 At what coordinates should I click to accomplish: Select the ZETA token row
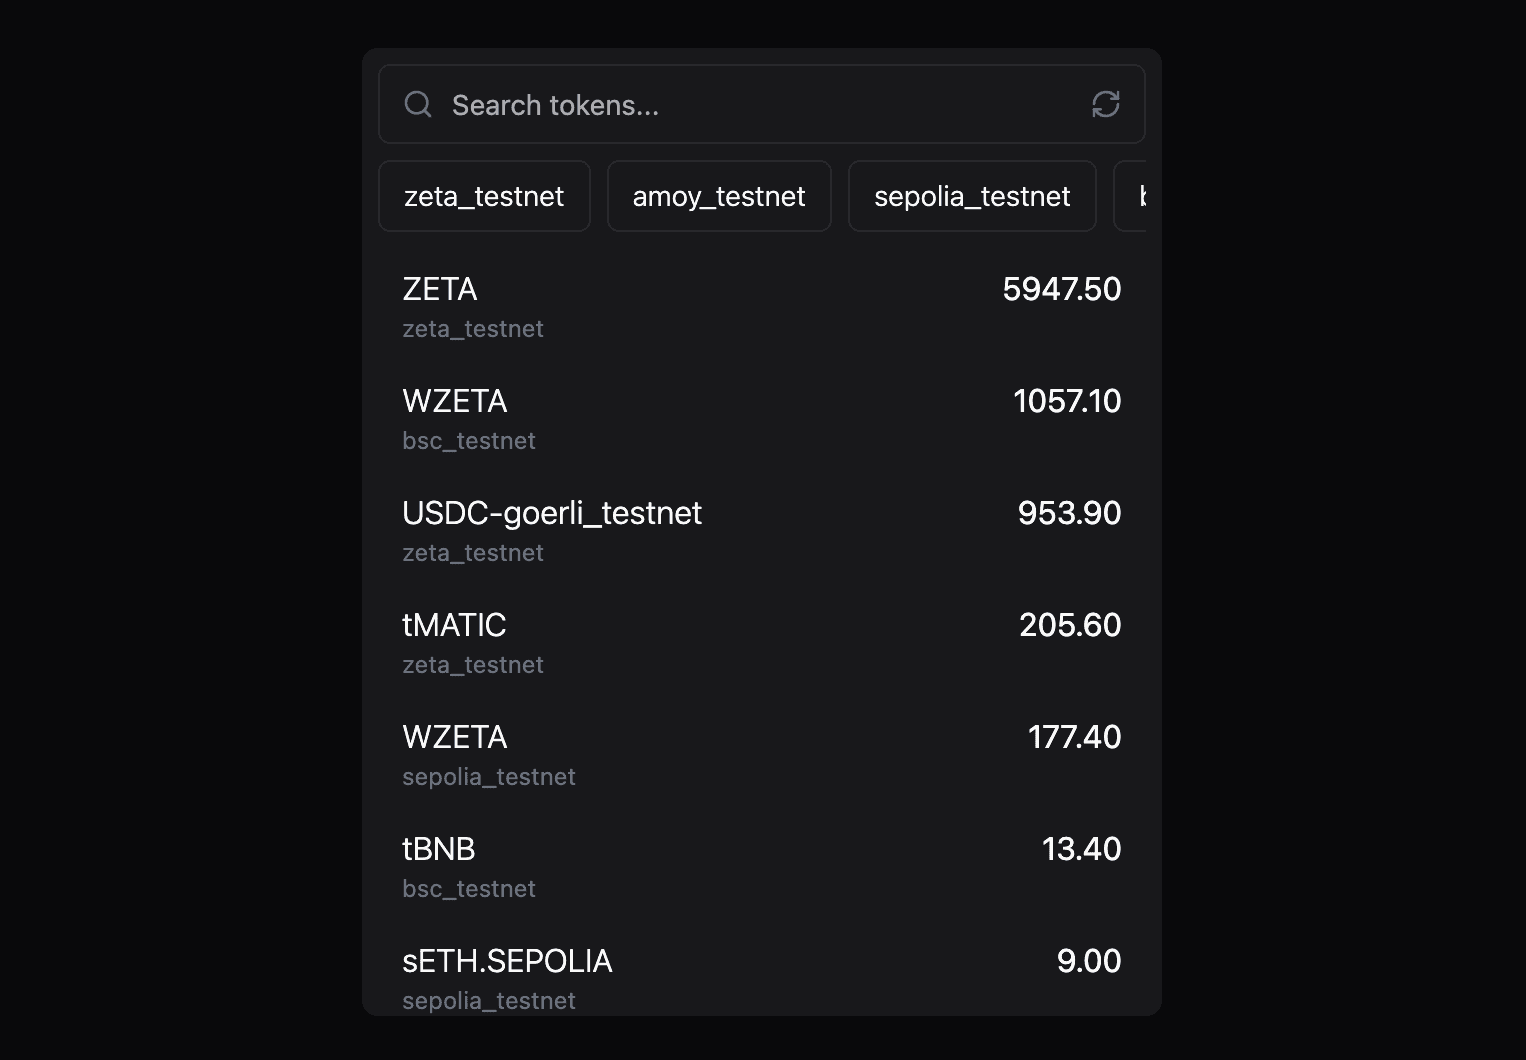[x=700, y=307]
